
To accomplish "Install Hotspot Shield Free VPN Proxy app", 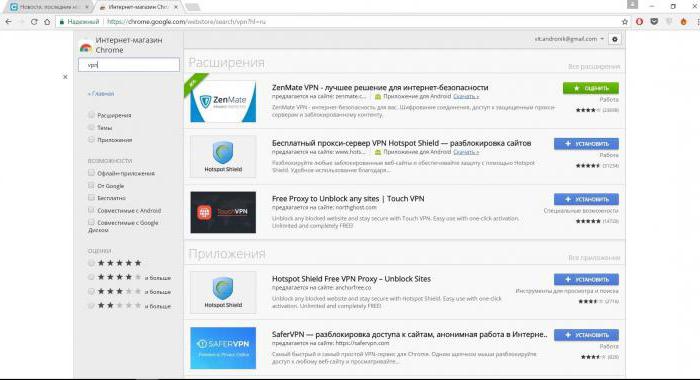I will (586, 280).
